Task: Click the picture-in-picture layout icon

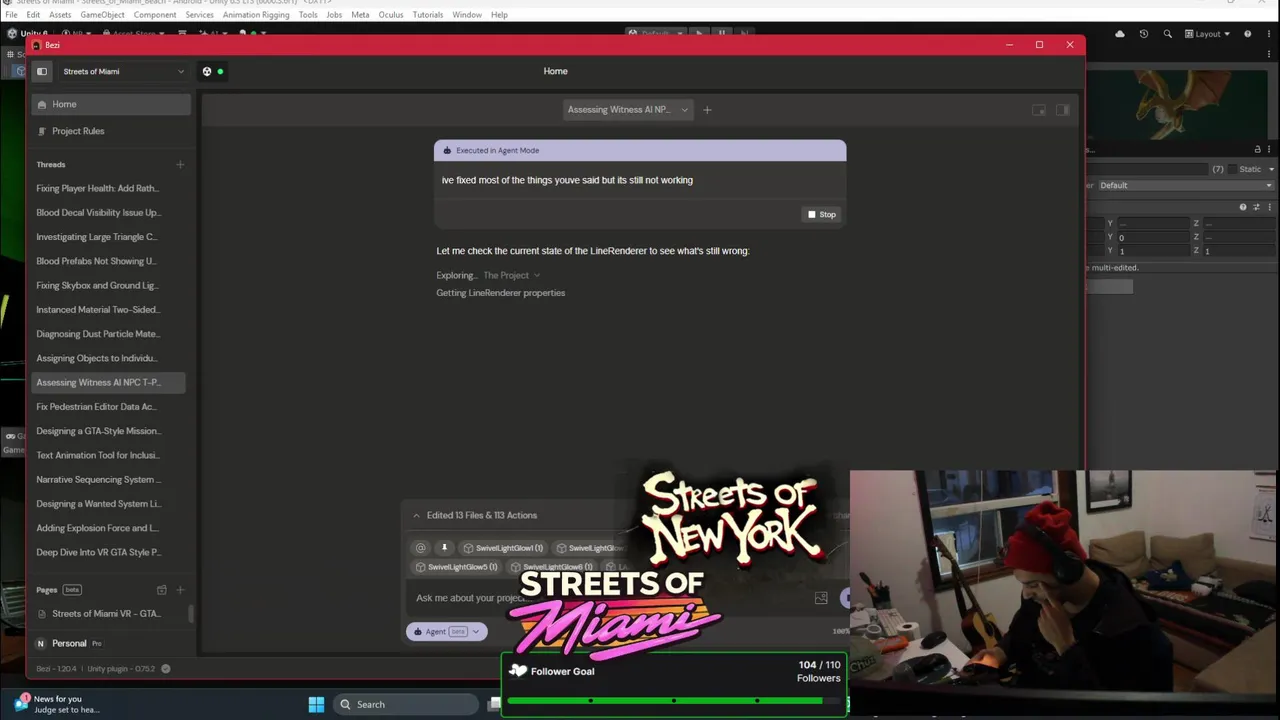Action: click(x=1039, y=110)
